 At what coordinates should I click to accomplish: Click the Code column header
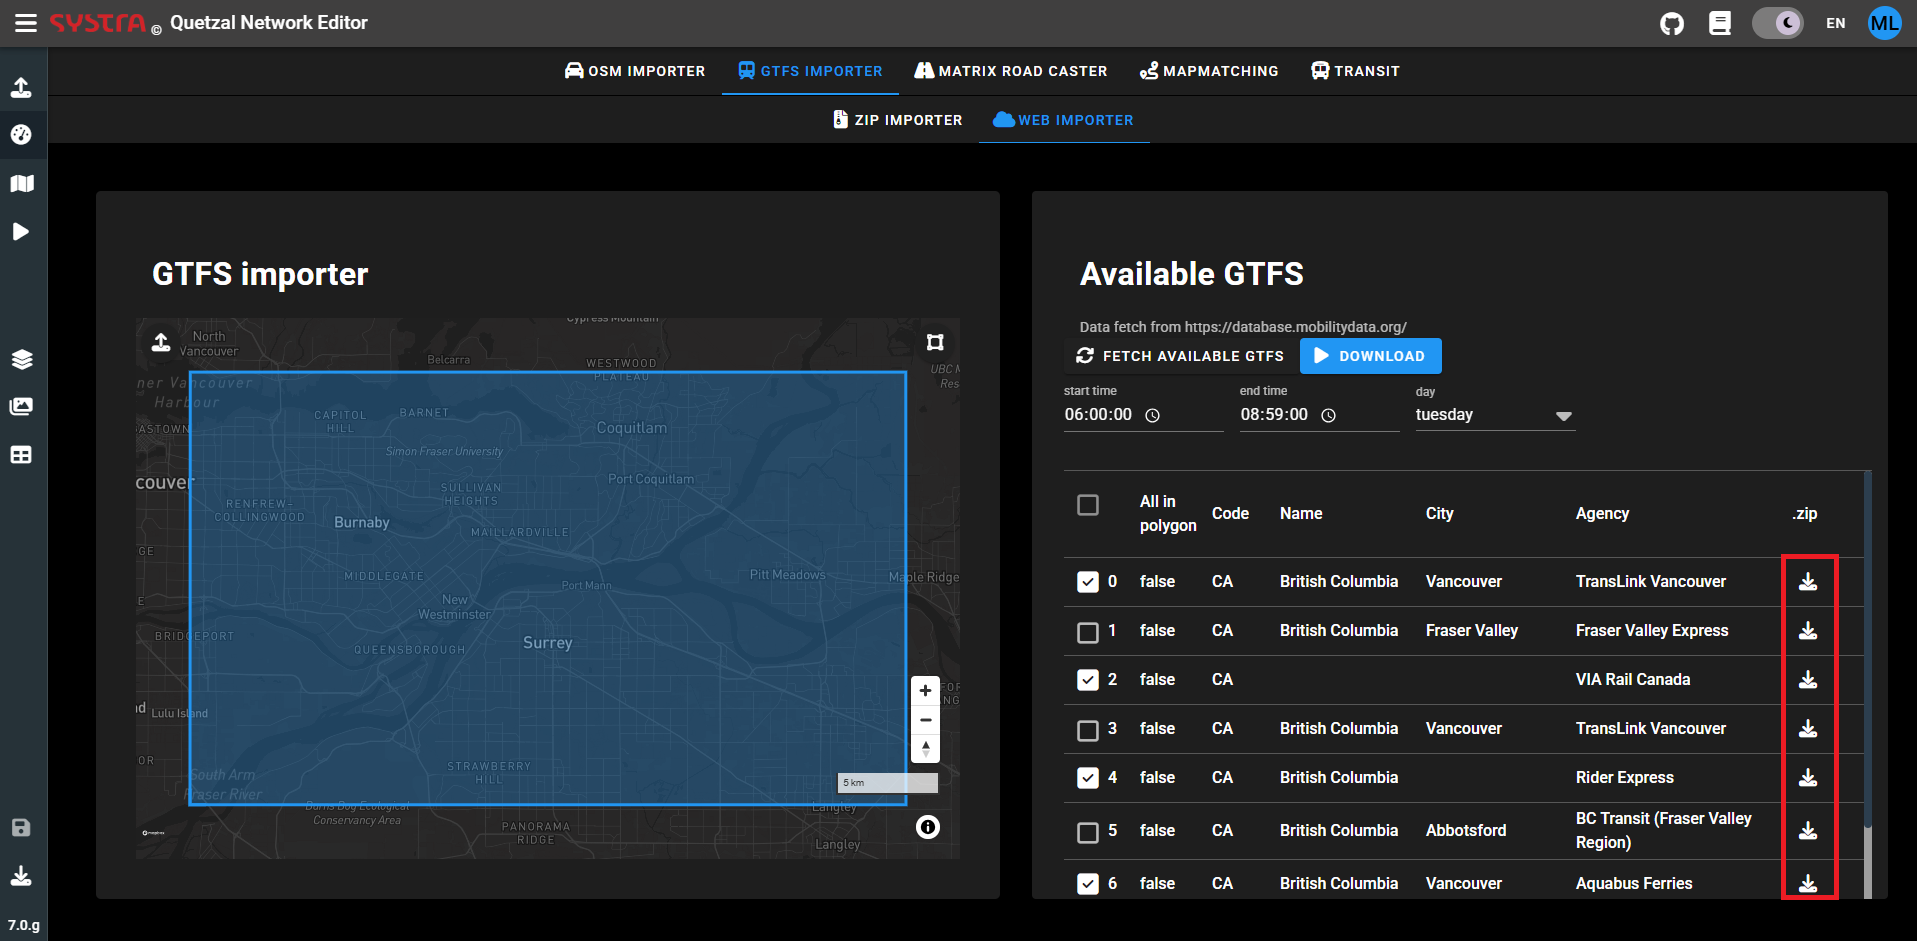tap(1230, 513)
